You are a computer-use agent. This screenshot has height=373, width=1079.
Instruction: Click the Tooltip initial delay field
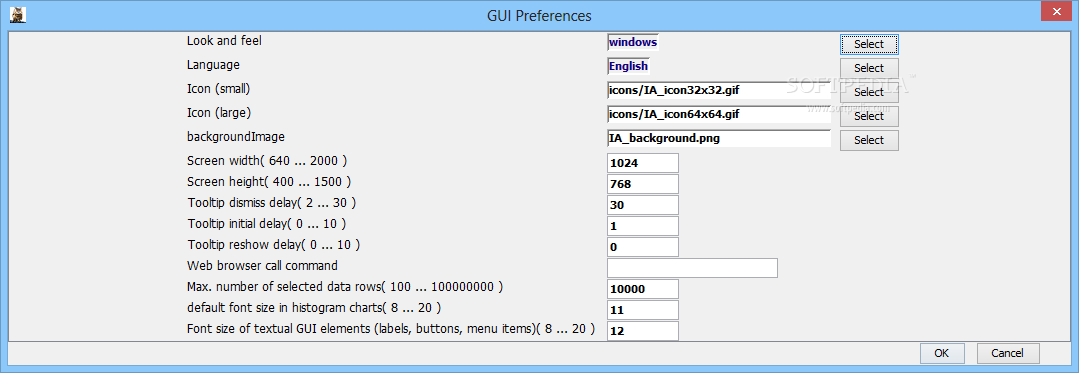coord(643,226)
